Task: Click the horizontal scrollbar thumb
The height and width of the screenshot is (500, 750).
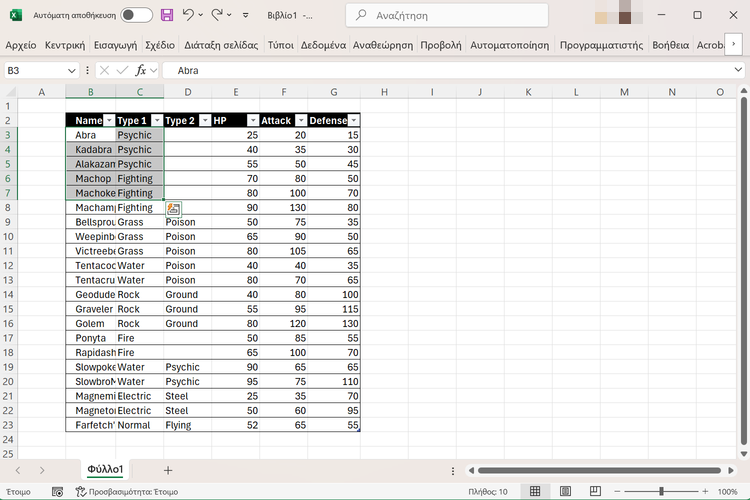Action: pos(599,470)
